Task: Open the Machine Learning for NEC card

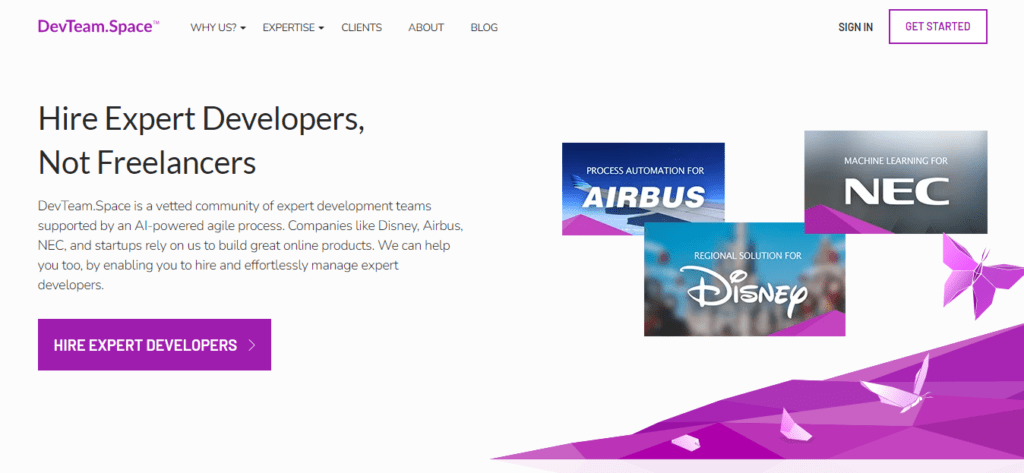Action: tap(895, 182)
